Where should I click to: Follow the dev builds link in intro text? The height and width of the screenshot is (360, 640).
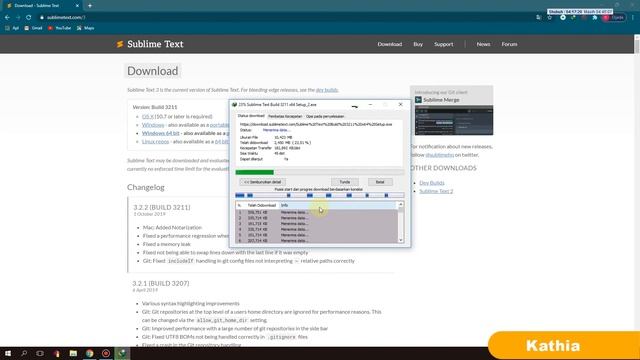click(327, 90)
